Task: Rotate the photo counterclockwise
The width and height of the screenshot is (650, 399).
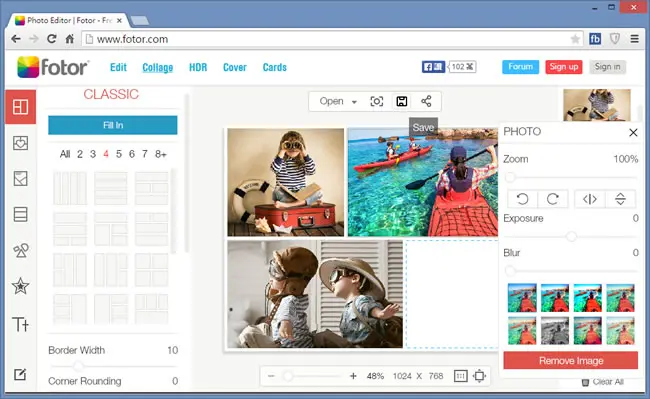Action: coord(522,199)
